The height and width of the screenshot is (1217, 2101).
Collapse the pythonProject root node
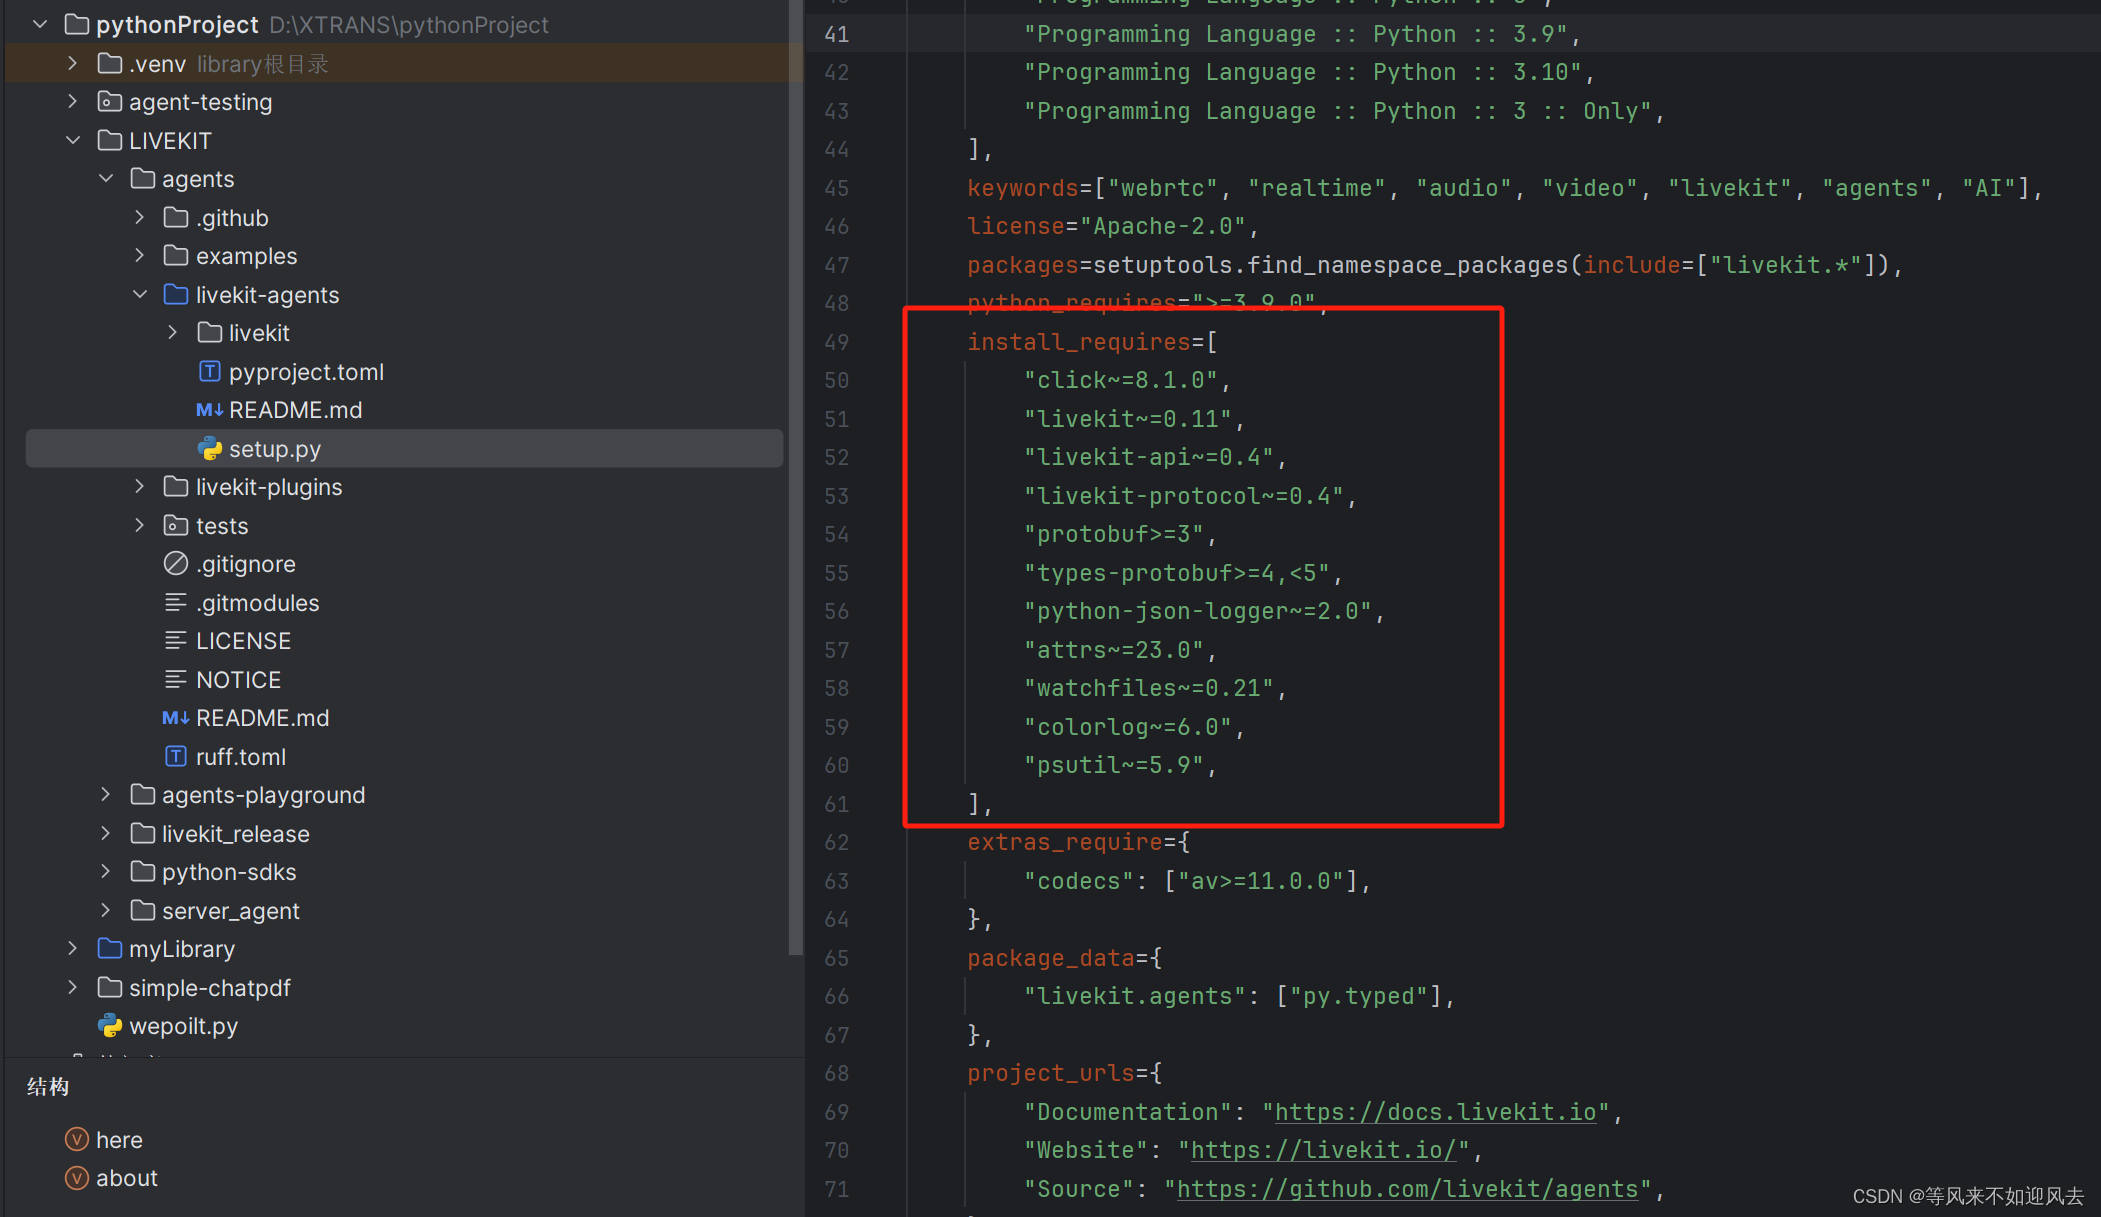[40, 25]
